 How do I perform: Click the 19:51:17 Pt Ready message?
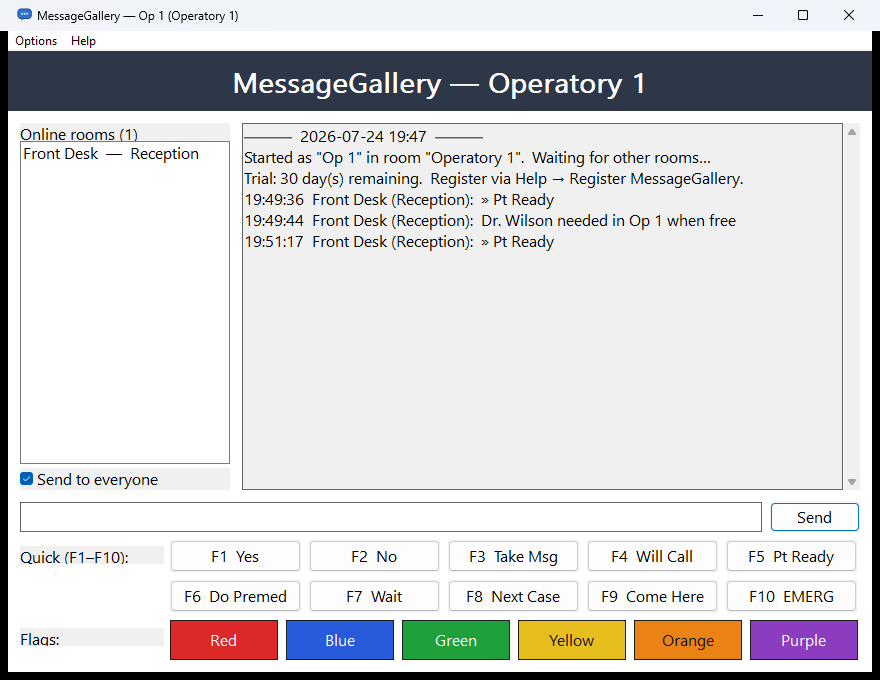[x=399, y=242]
